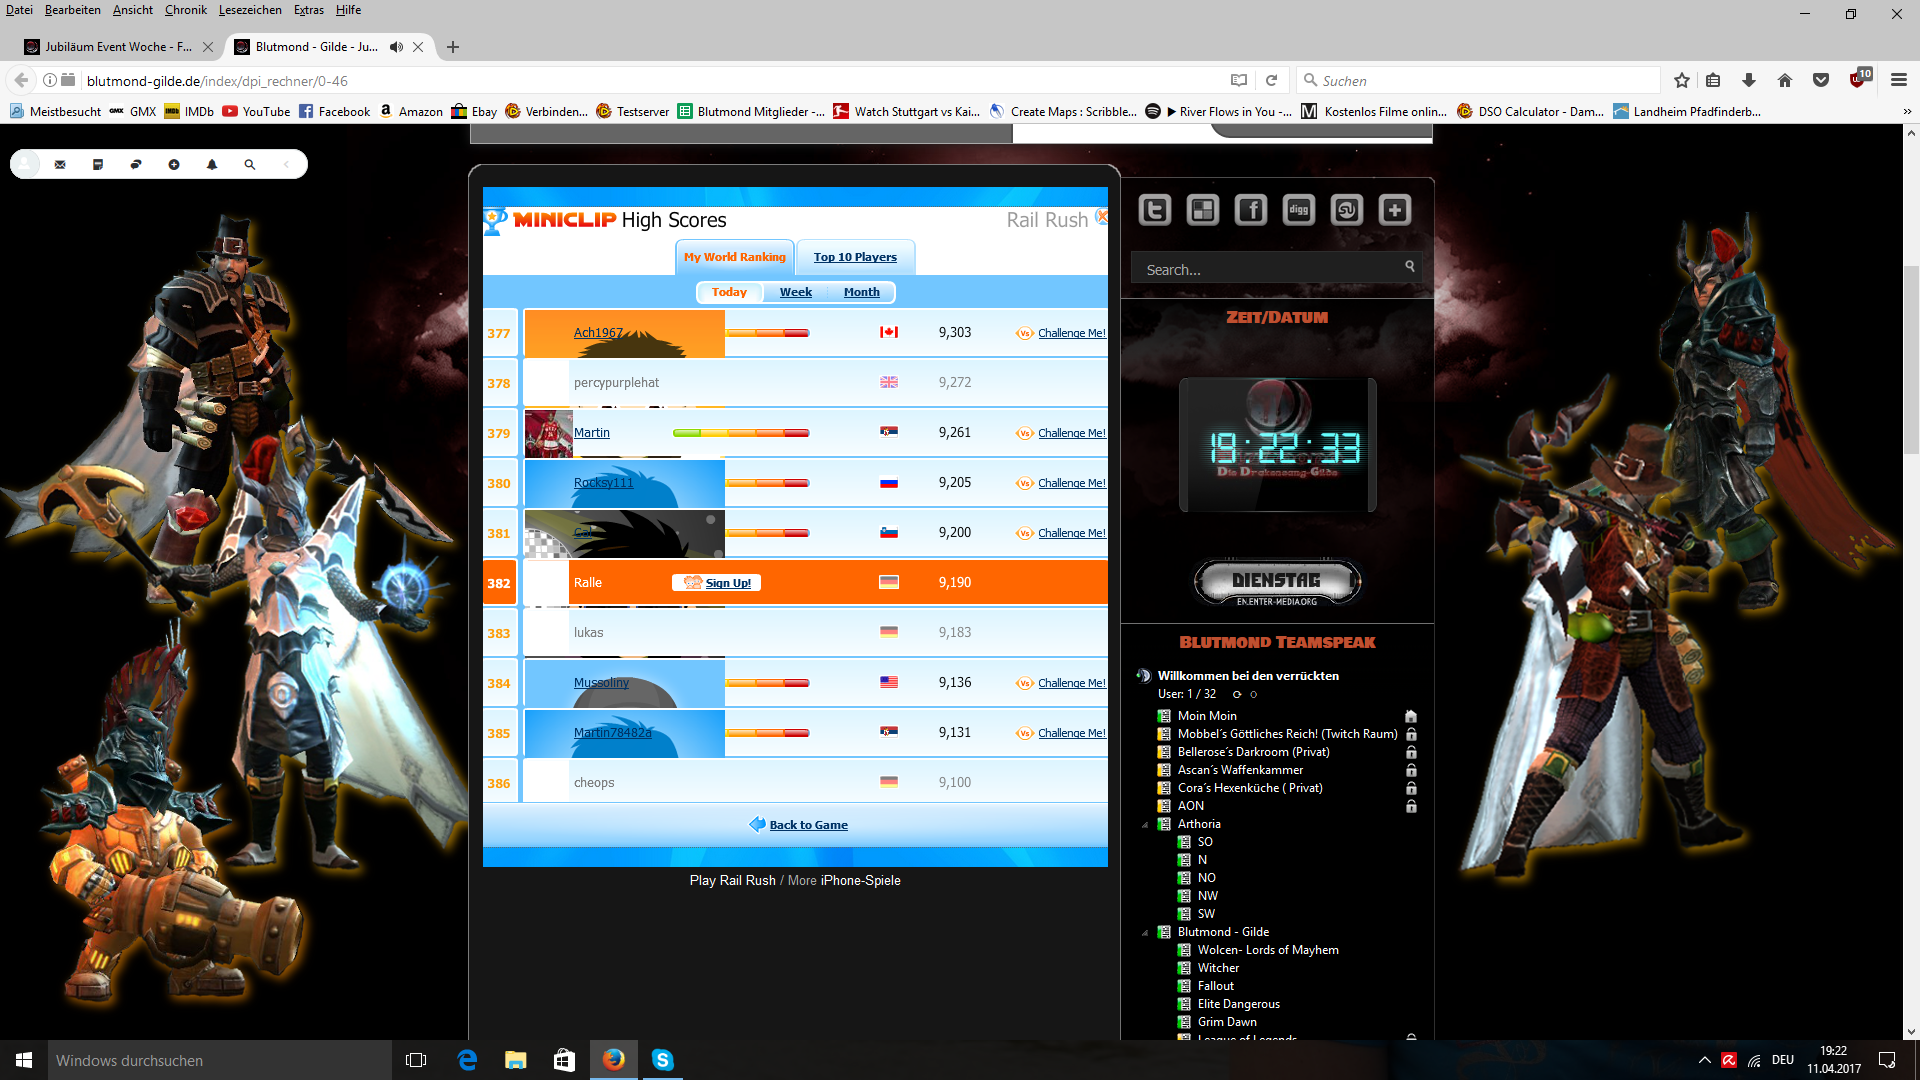Challenge player Ach1967
Image resolution: width=1920 pixels, height=1080 pixels.
[x=1071, y=333]
